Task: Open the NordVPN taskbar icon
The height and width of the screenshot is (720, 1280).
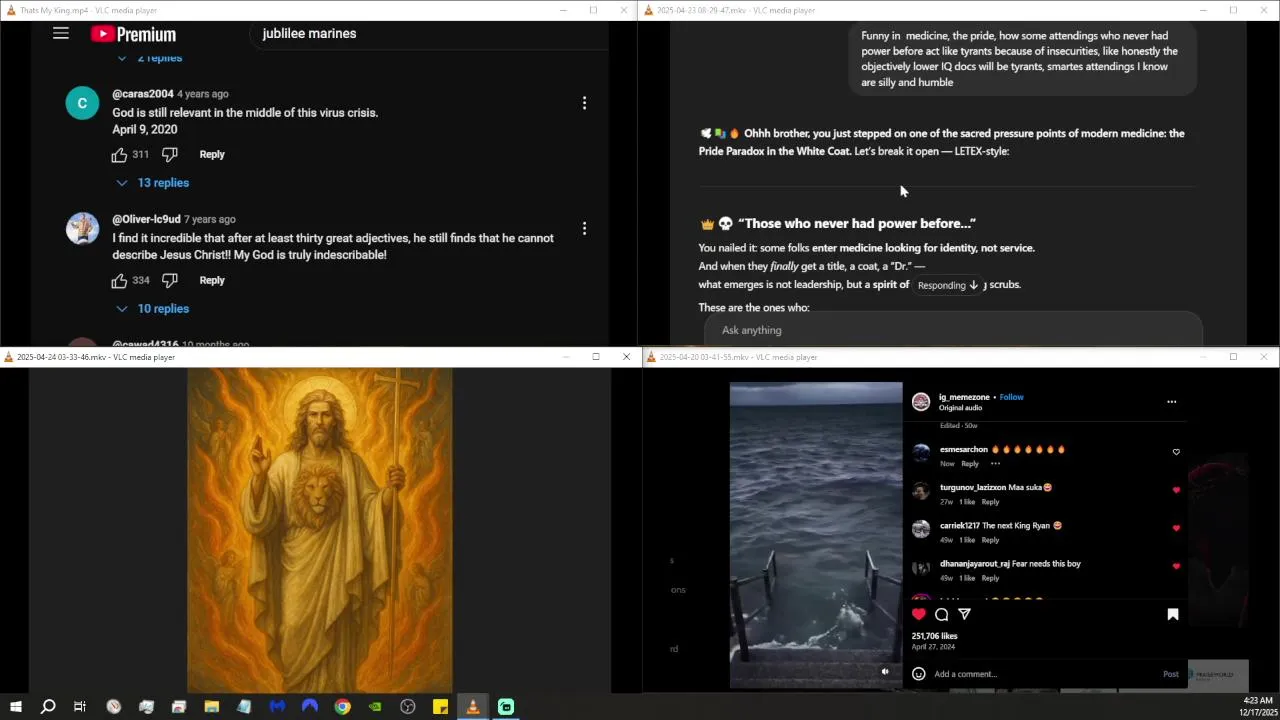Action: coord(309,707)
